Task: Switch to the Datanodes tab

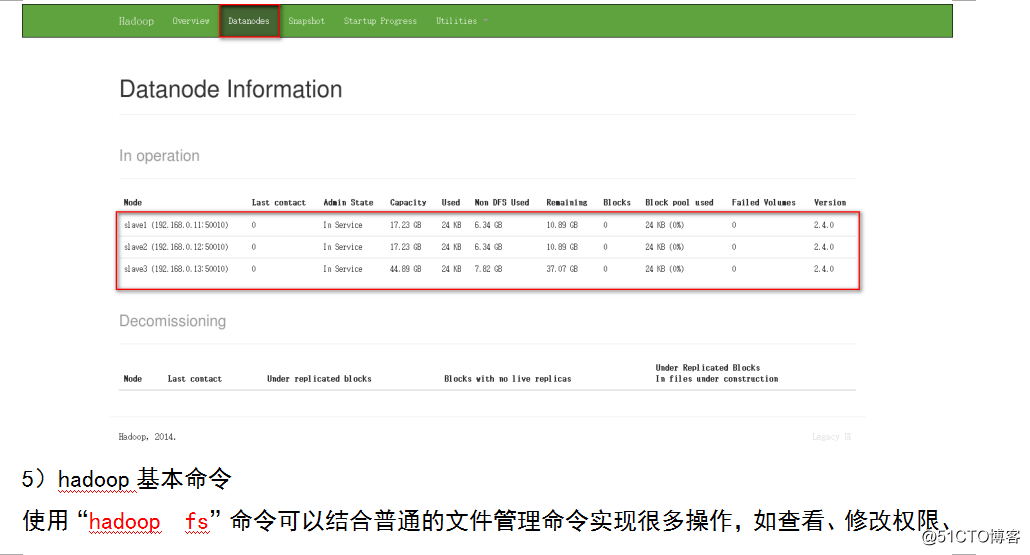Action: pos(249,21)
